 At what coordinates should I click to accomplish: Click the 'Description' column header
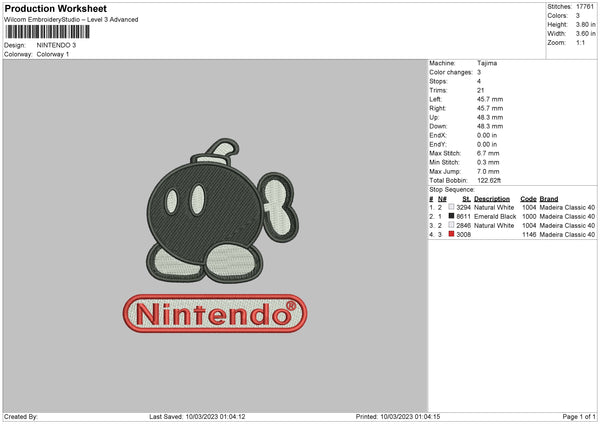492,199
